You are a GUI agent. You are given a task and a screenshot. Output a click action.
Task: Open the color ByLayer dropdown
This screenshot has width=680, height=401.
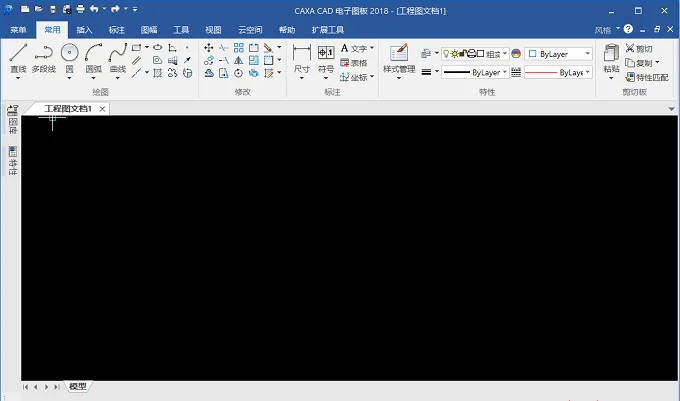tap(558, 54)
